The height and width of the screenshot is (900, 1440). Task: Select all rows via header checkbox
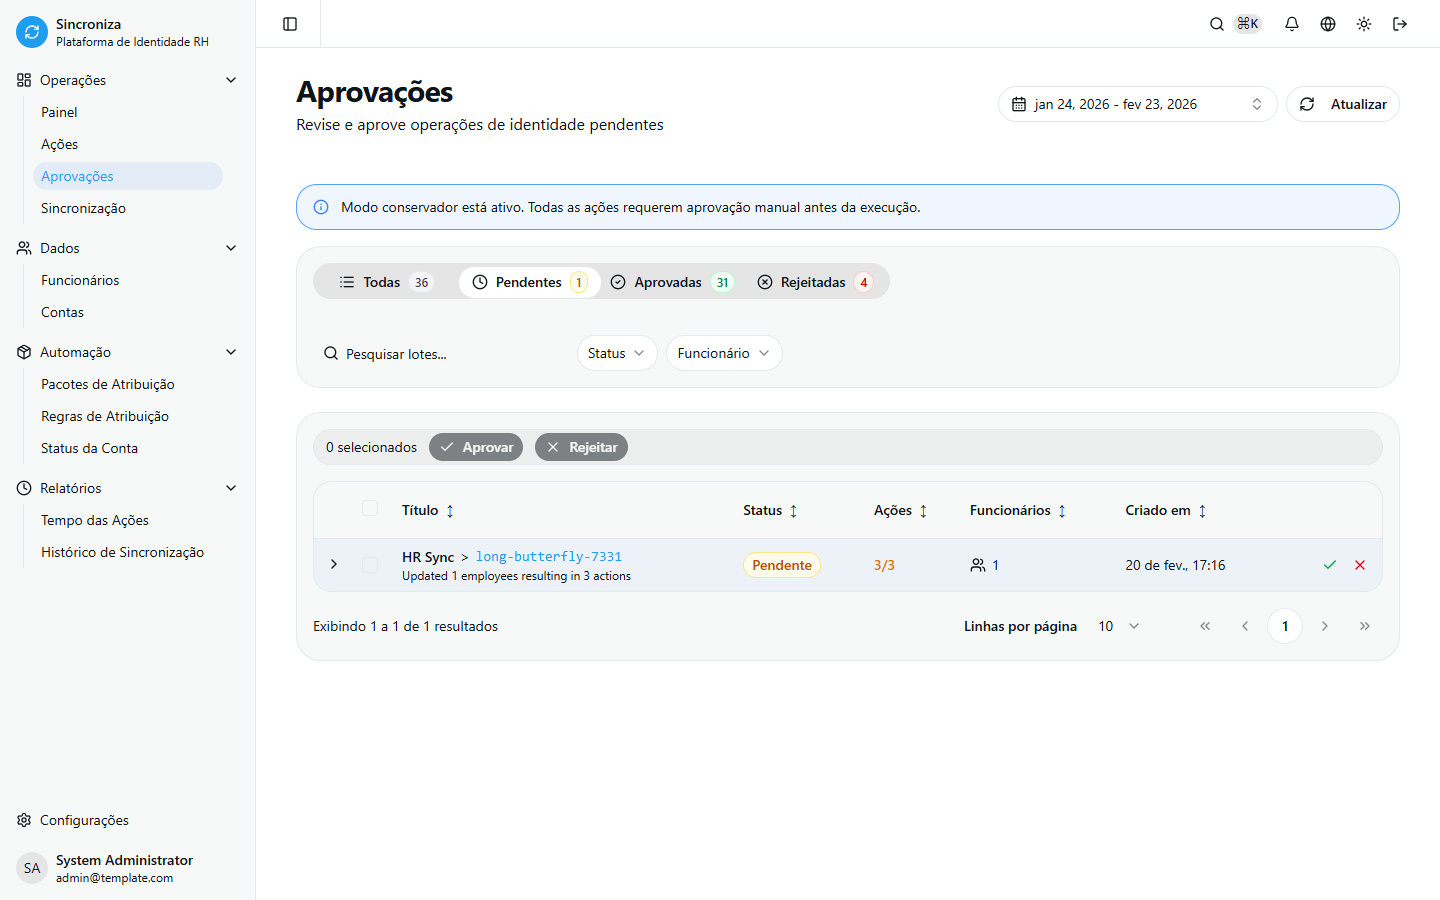click(x=370, y=509)
